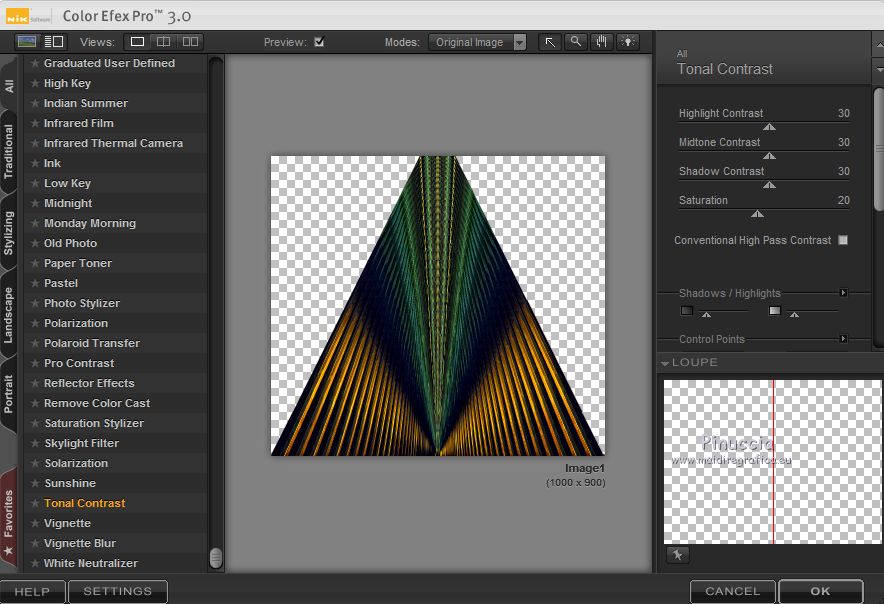Screen dimensions: 884x604
Task: Switch to split preview view
Action: point(163,42)
